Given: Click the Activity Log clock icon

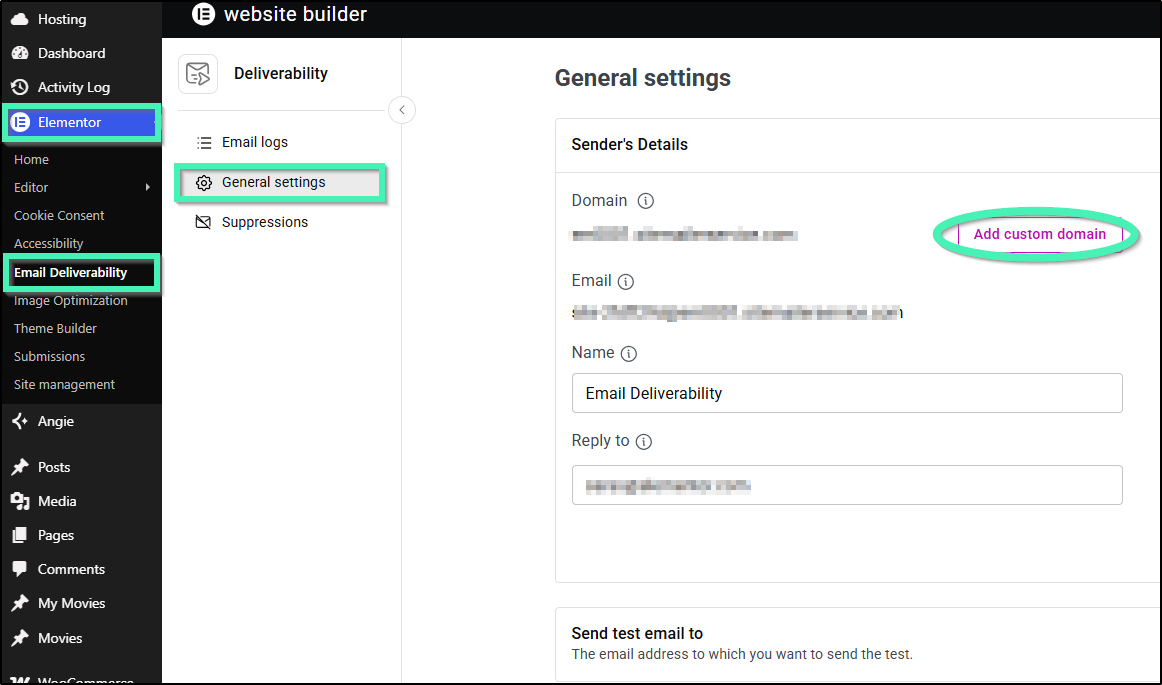Looking at the screenshot, I should [x=20, y=87].
